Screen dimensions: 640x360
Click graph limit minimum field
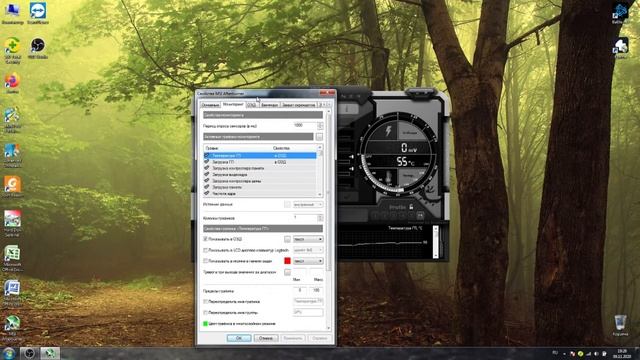tap(299, 291)
